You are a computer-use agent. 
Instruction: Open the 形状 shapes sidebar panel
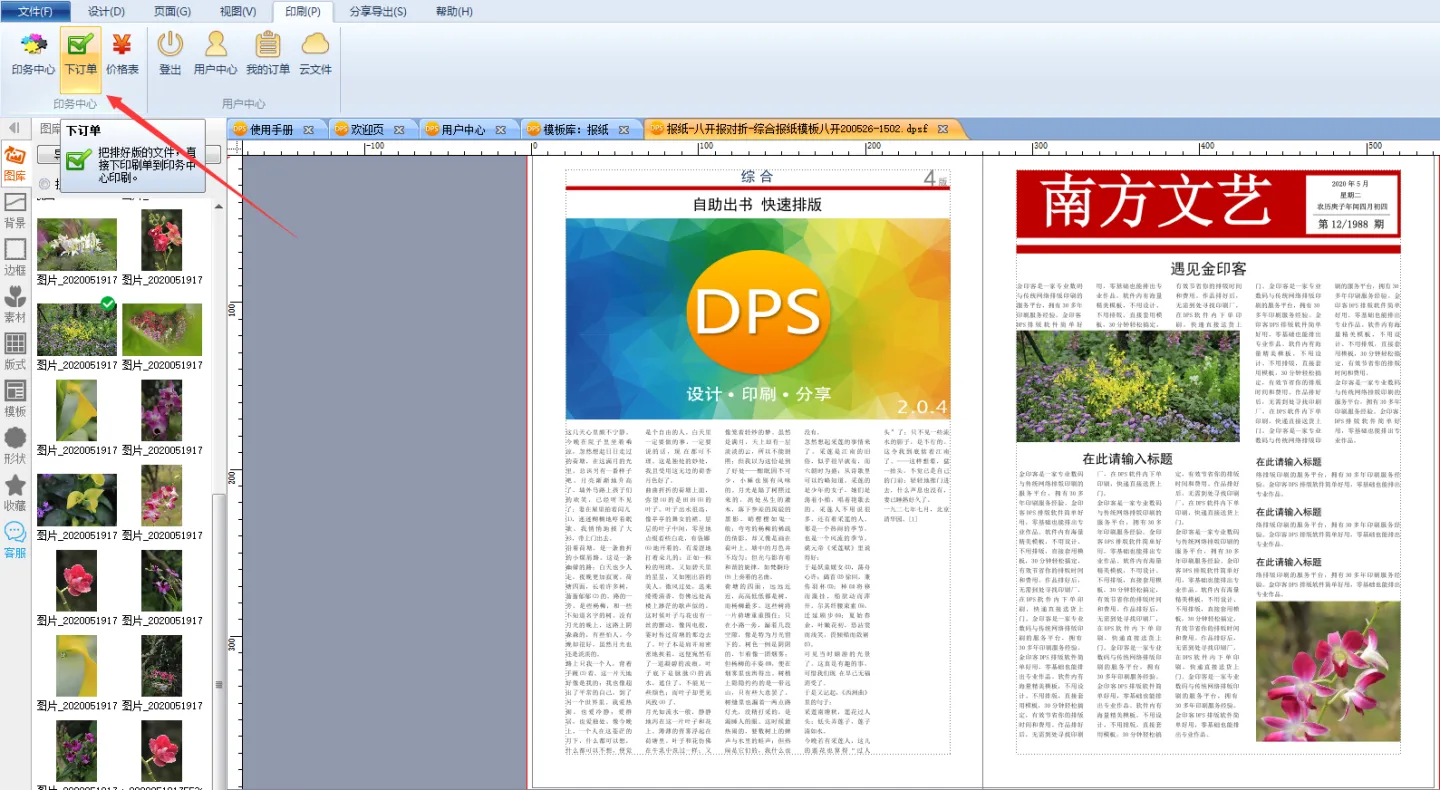15,446
